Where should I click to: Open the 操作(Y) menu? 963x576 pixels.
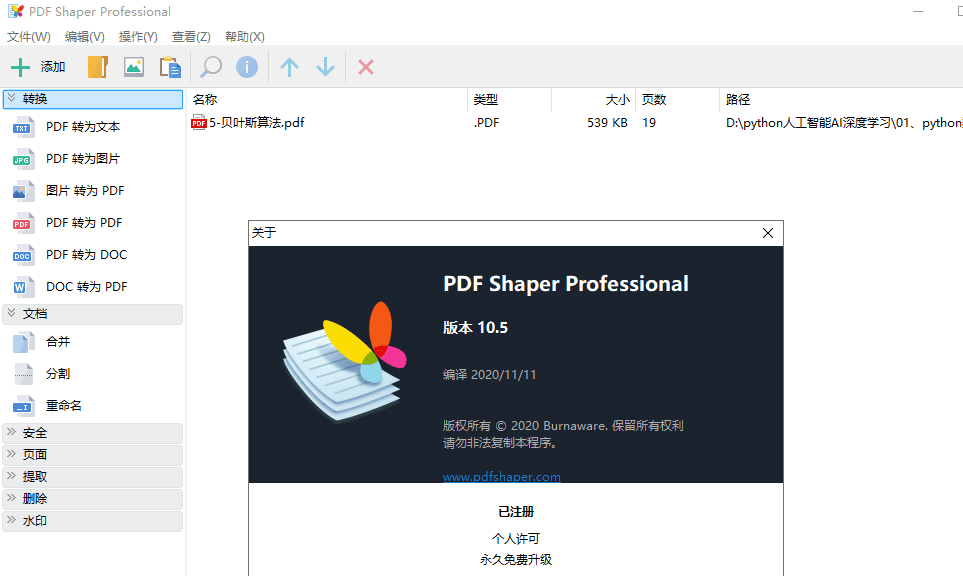click(138, 37)
